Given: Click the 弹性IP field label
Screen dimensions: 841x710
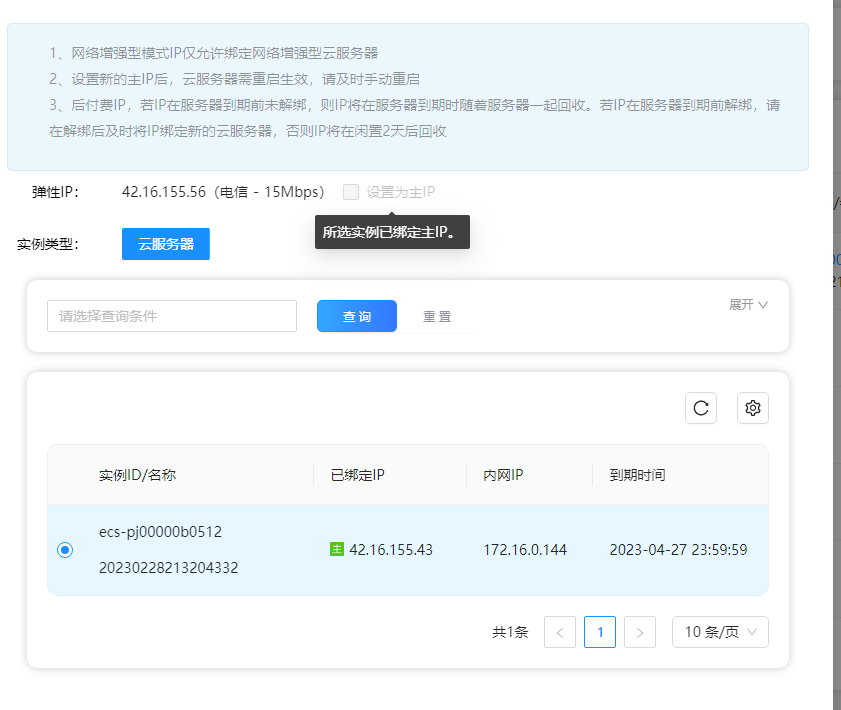Looking at the screenshot, I should click(55, 192).
